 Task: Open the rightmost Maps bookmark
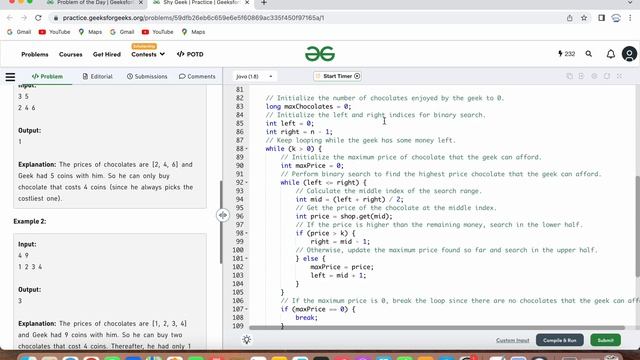(193, 32)
